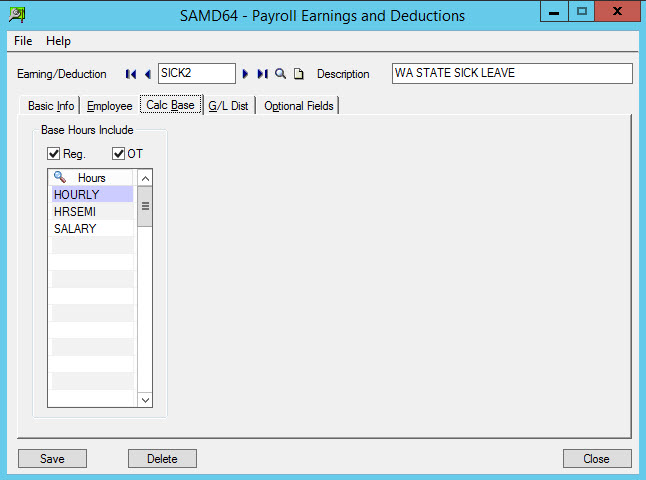The image size is (646, 480).
Task: Switch to the Employee tab
Action: coord(110,106)
